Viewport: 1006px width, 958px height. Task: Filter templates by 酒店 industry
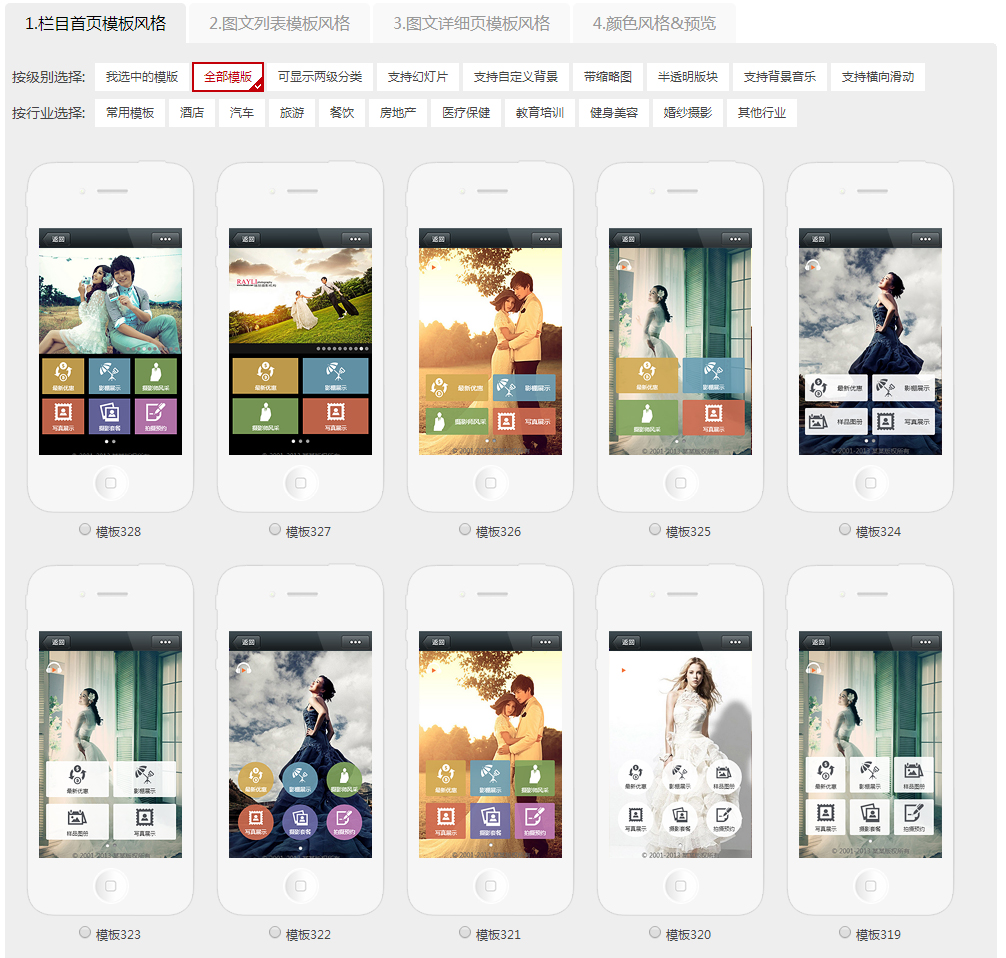(x=192, y=113)
